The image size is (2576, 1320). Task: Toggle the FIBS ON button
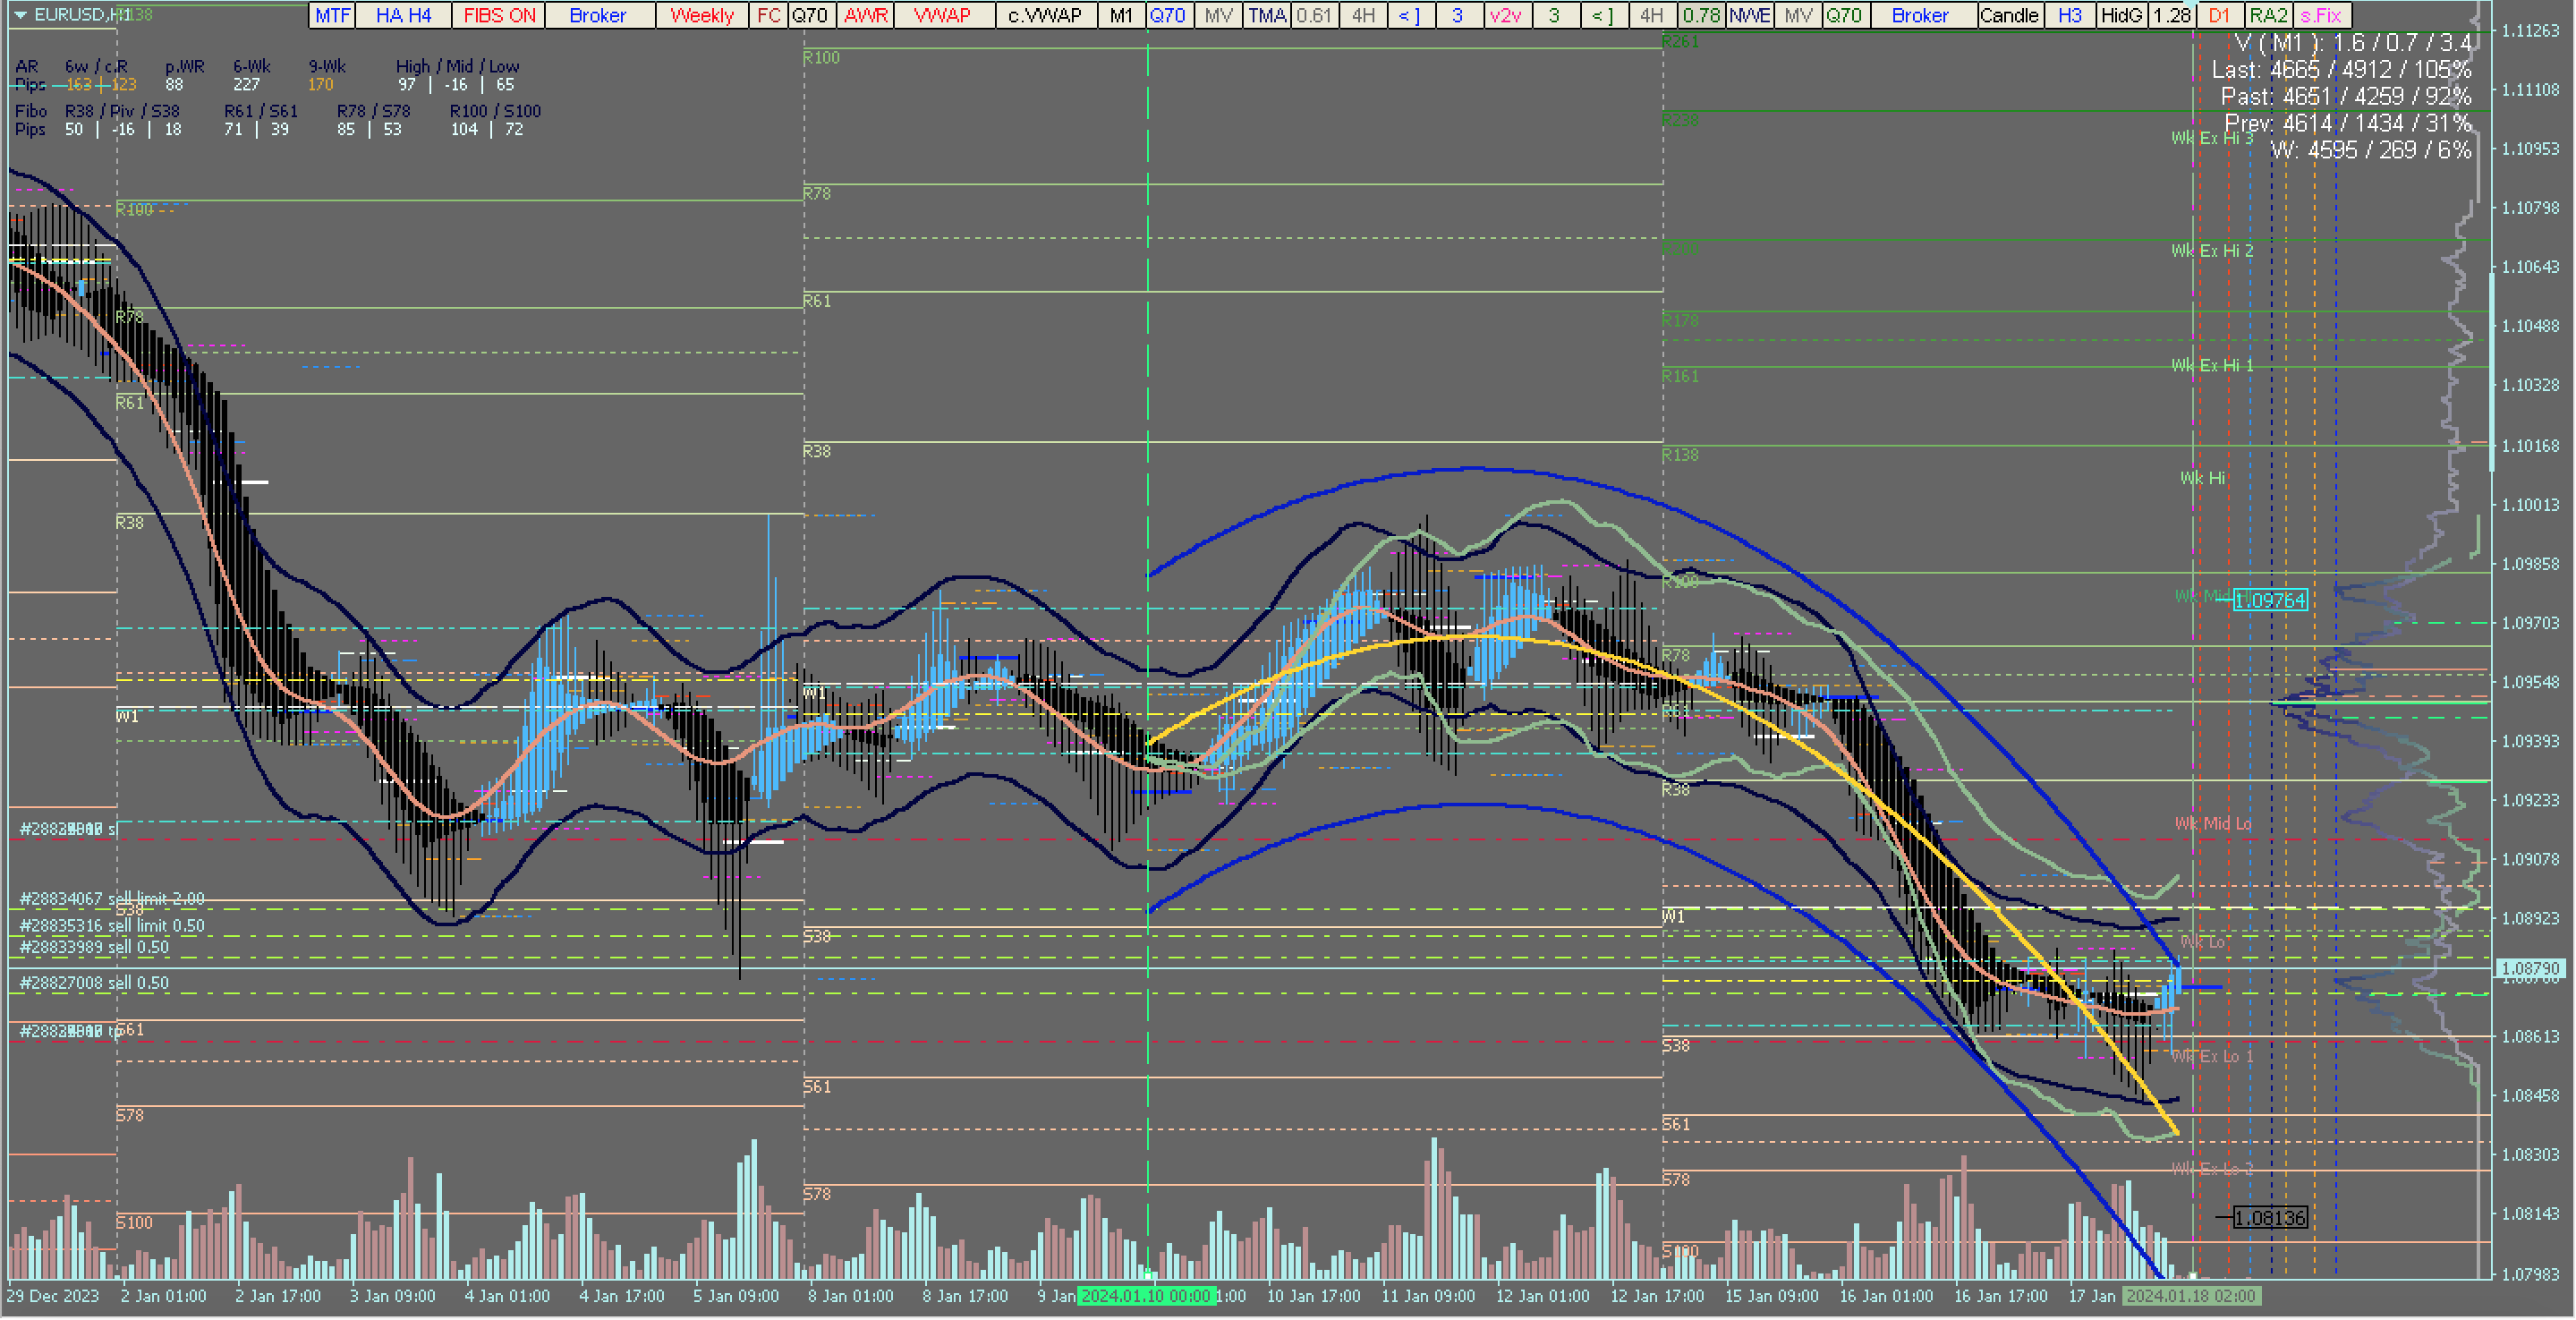coord(499,15)
